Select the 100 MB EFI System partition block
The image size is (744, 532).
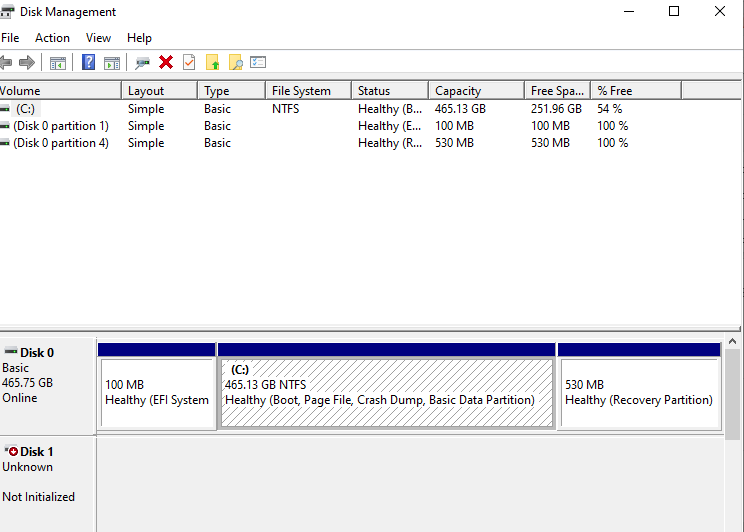tap(157, 392)
